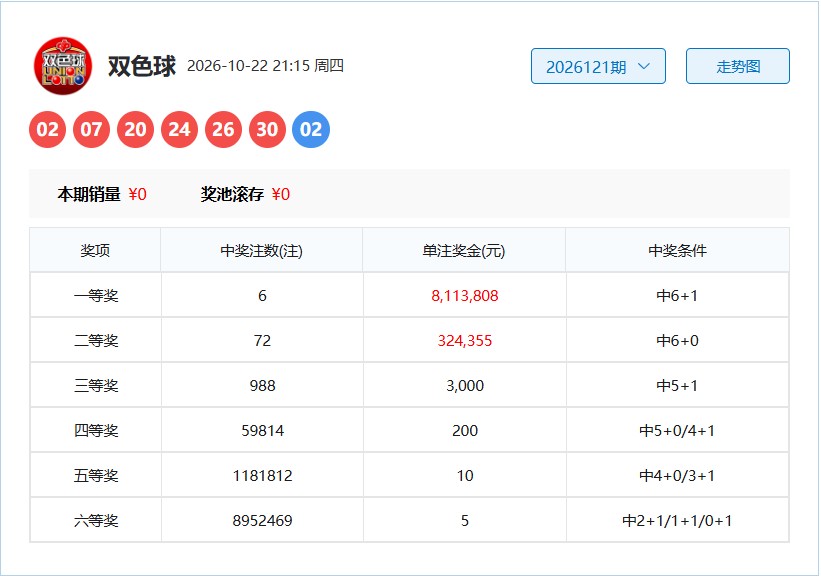Select the red ball numbered 24

180,129
